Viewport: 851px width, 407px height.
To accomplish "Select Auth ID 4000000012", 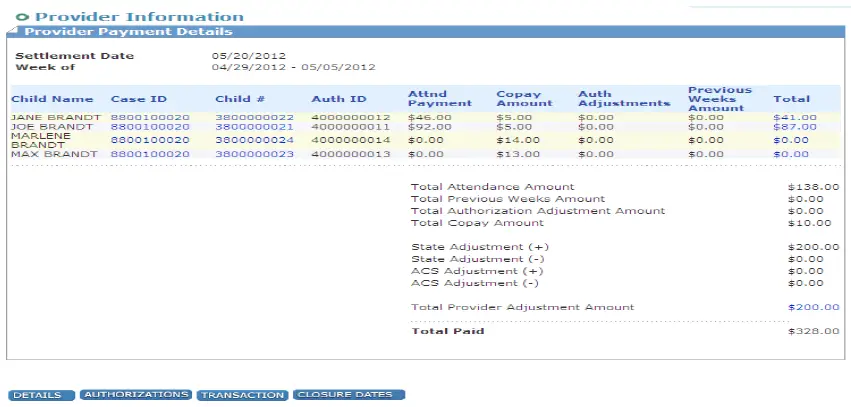I will [x=351, y=117].
